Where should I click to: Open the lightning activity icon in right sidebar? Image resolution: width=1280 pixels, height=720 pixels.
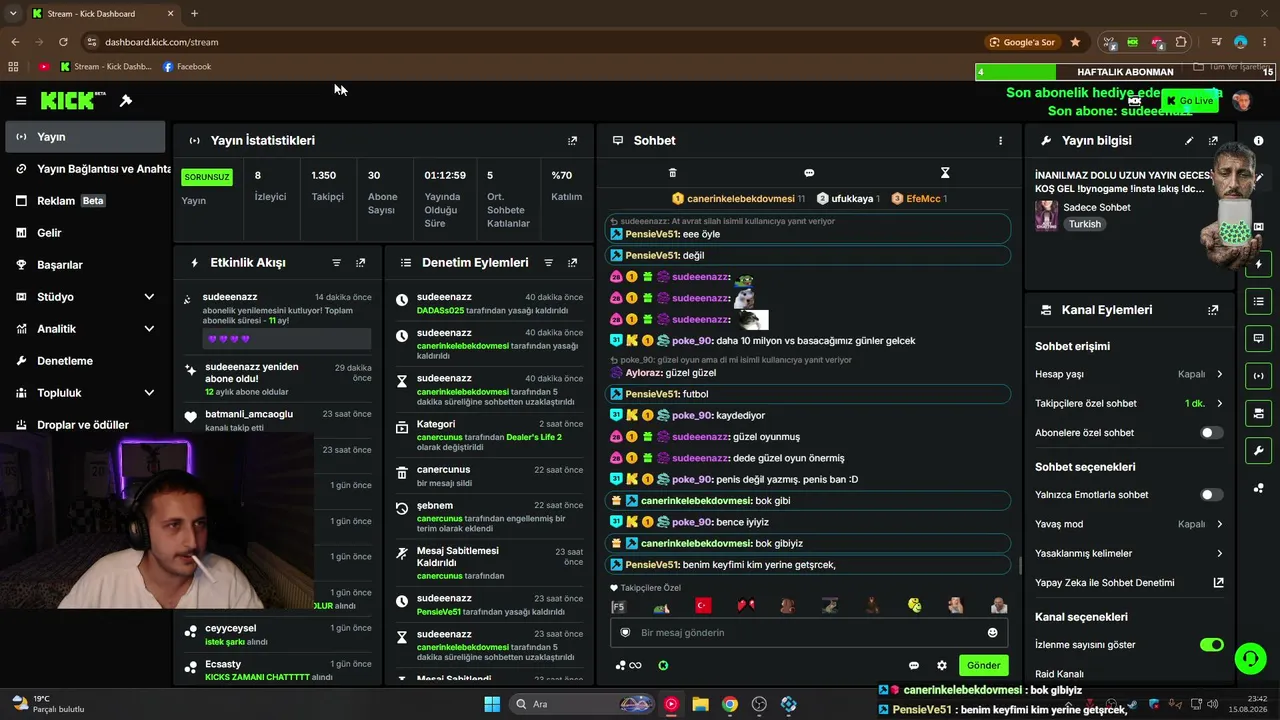click(1258, 264)
